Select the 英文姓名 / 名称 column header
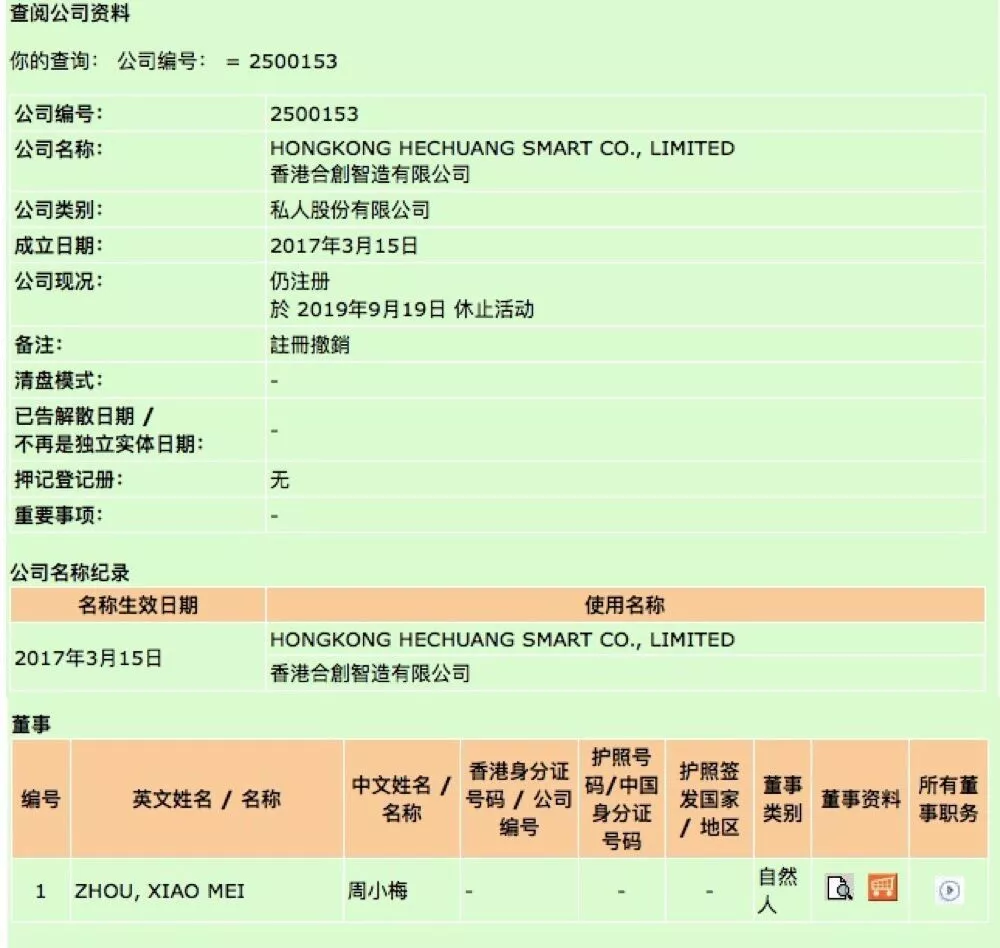 [x=207, y=799]
